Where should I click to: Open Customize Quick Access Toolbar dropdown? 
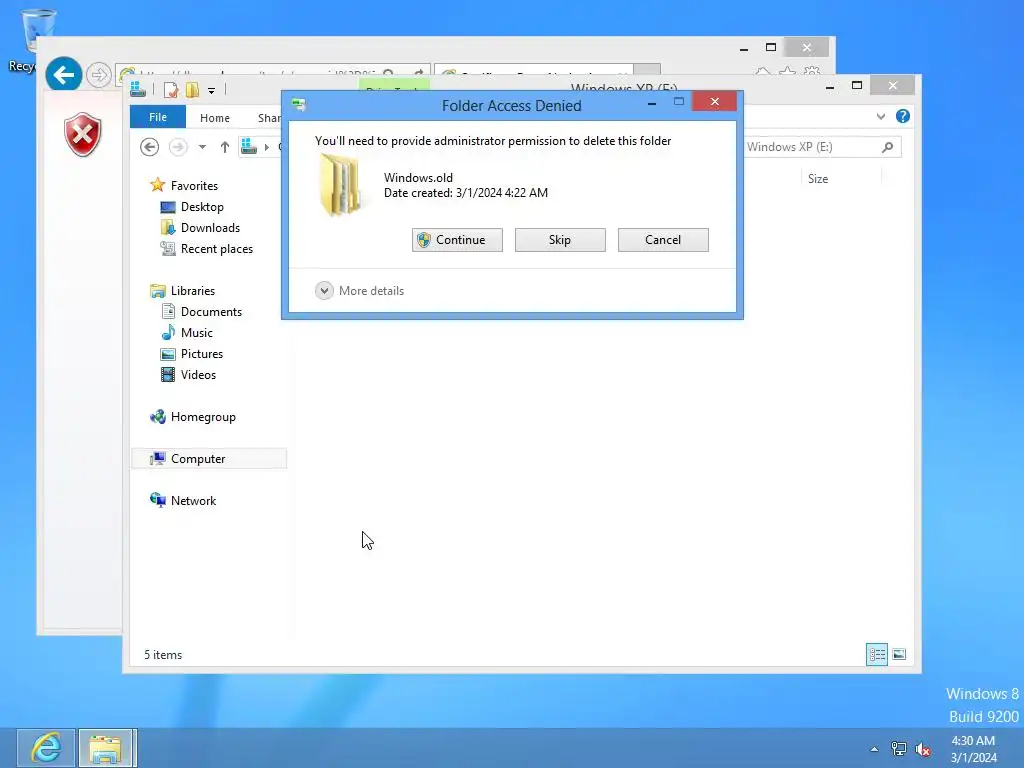point(212,91)
